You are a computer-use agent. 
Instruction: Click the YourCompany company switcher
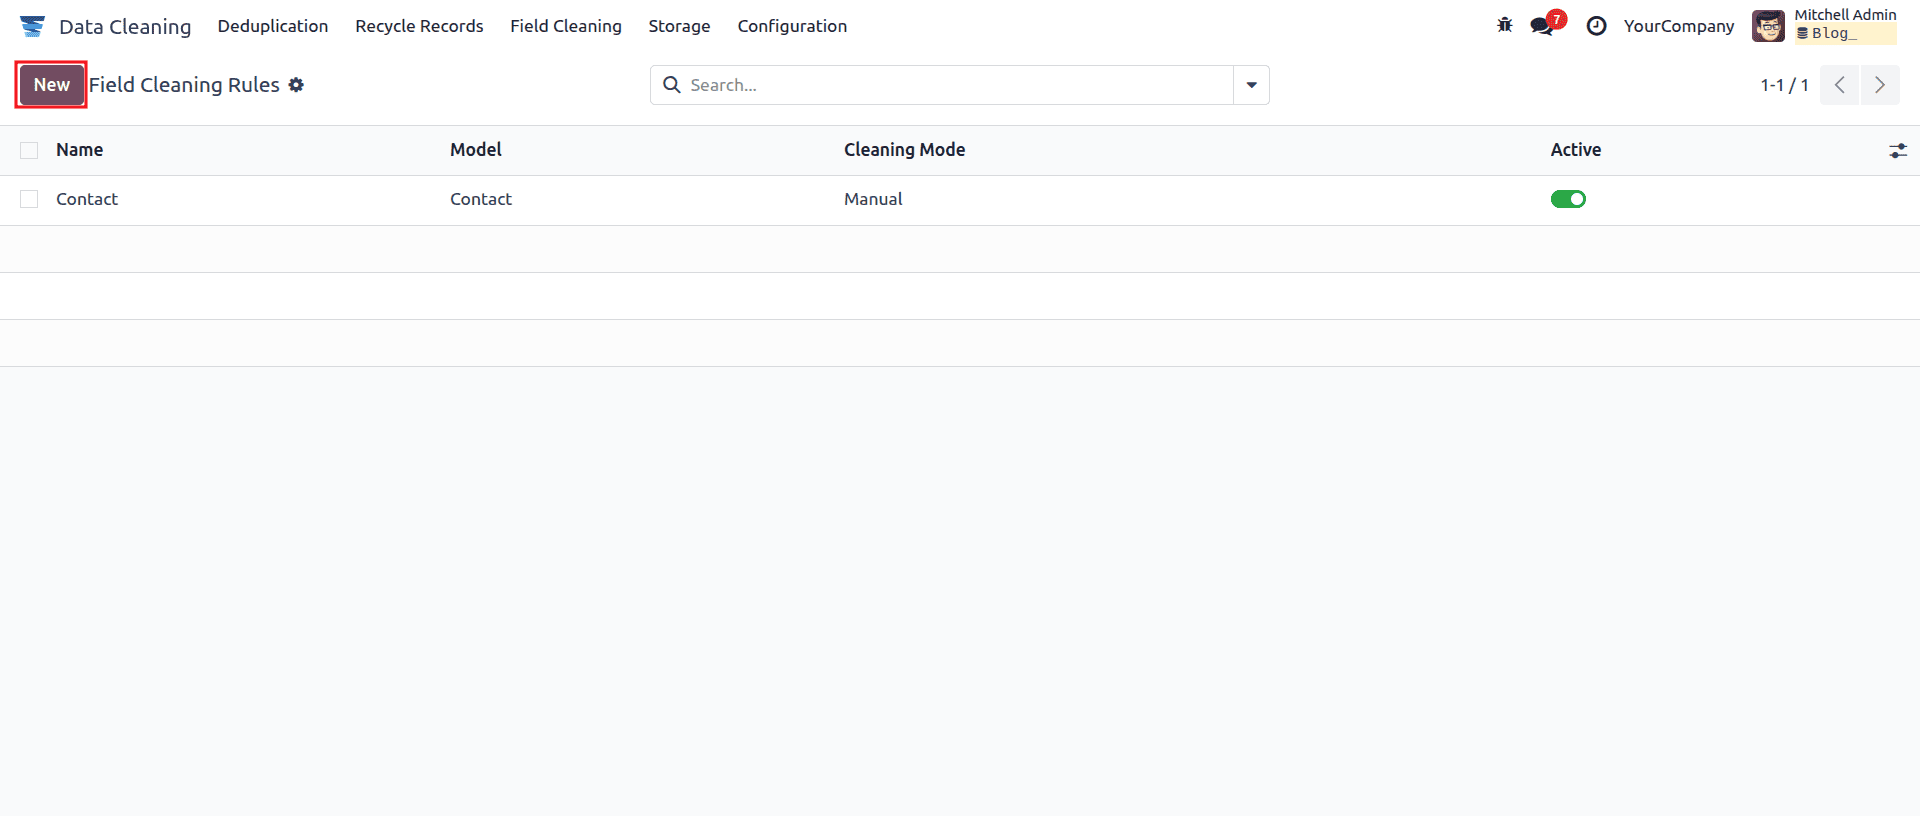[x=1679, y=26]
